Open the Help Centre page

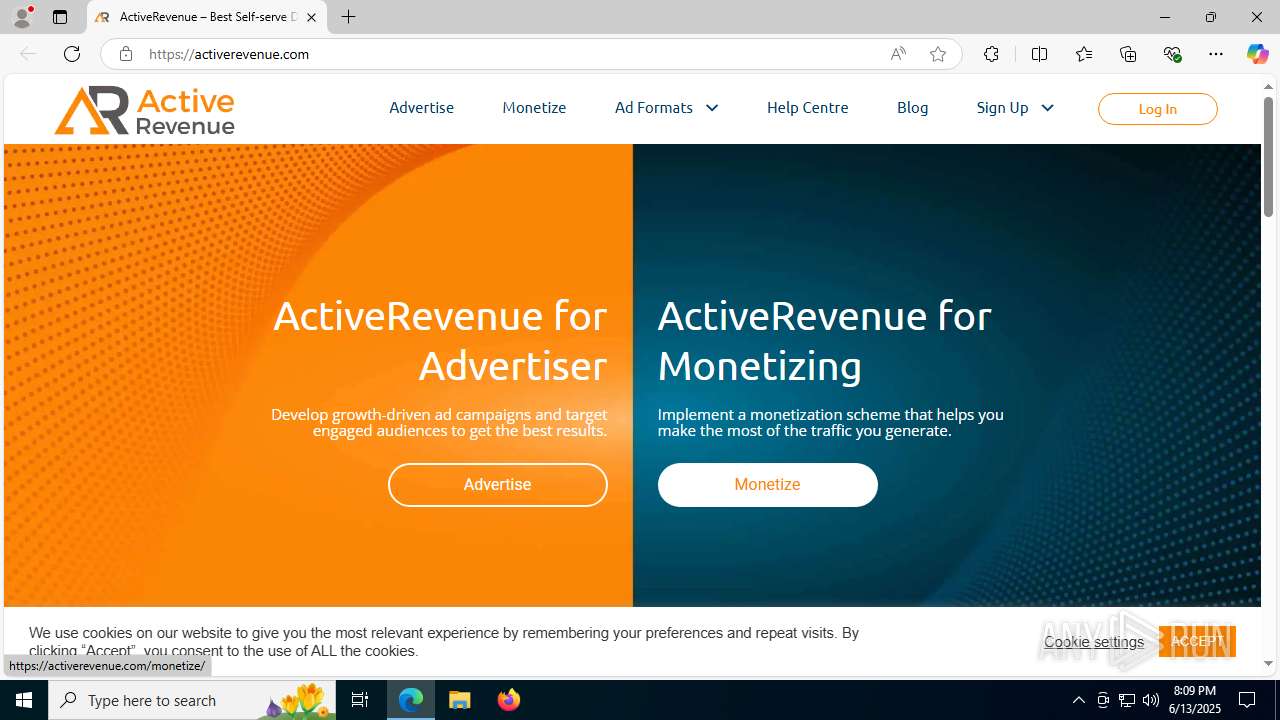coord(807,107)
